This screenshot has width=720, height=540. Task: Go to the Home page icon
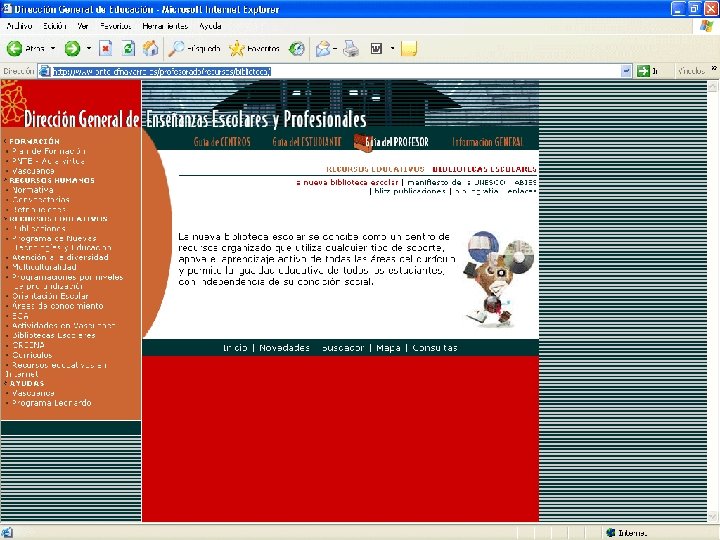151,48
